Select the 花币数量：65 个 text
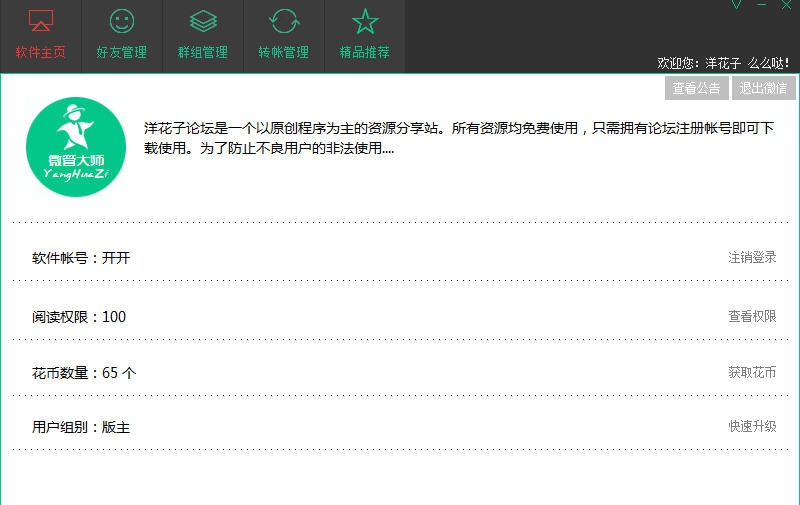 (x=84, y=373)
